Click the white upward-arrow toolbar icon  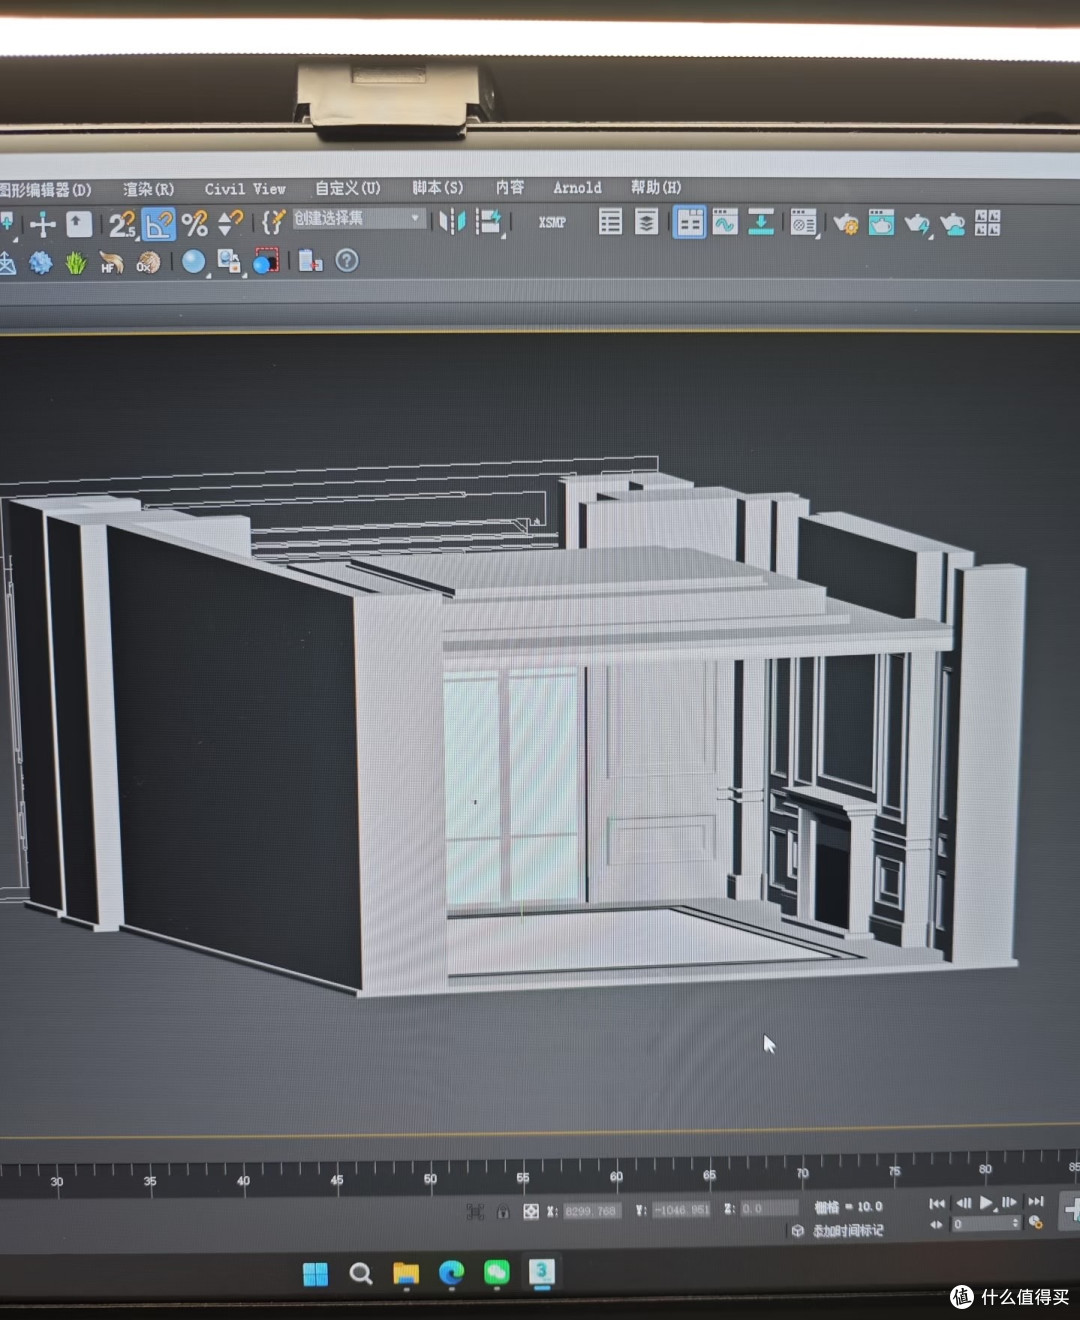click(79, 224)
